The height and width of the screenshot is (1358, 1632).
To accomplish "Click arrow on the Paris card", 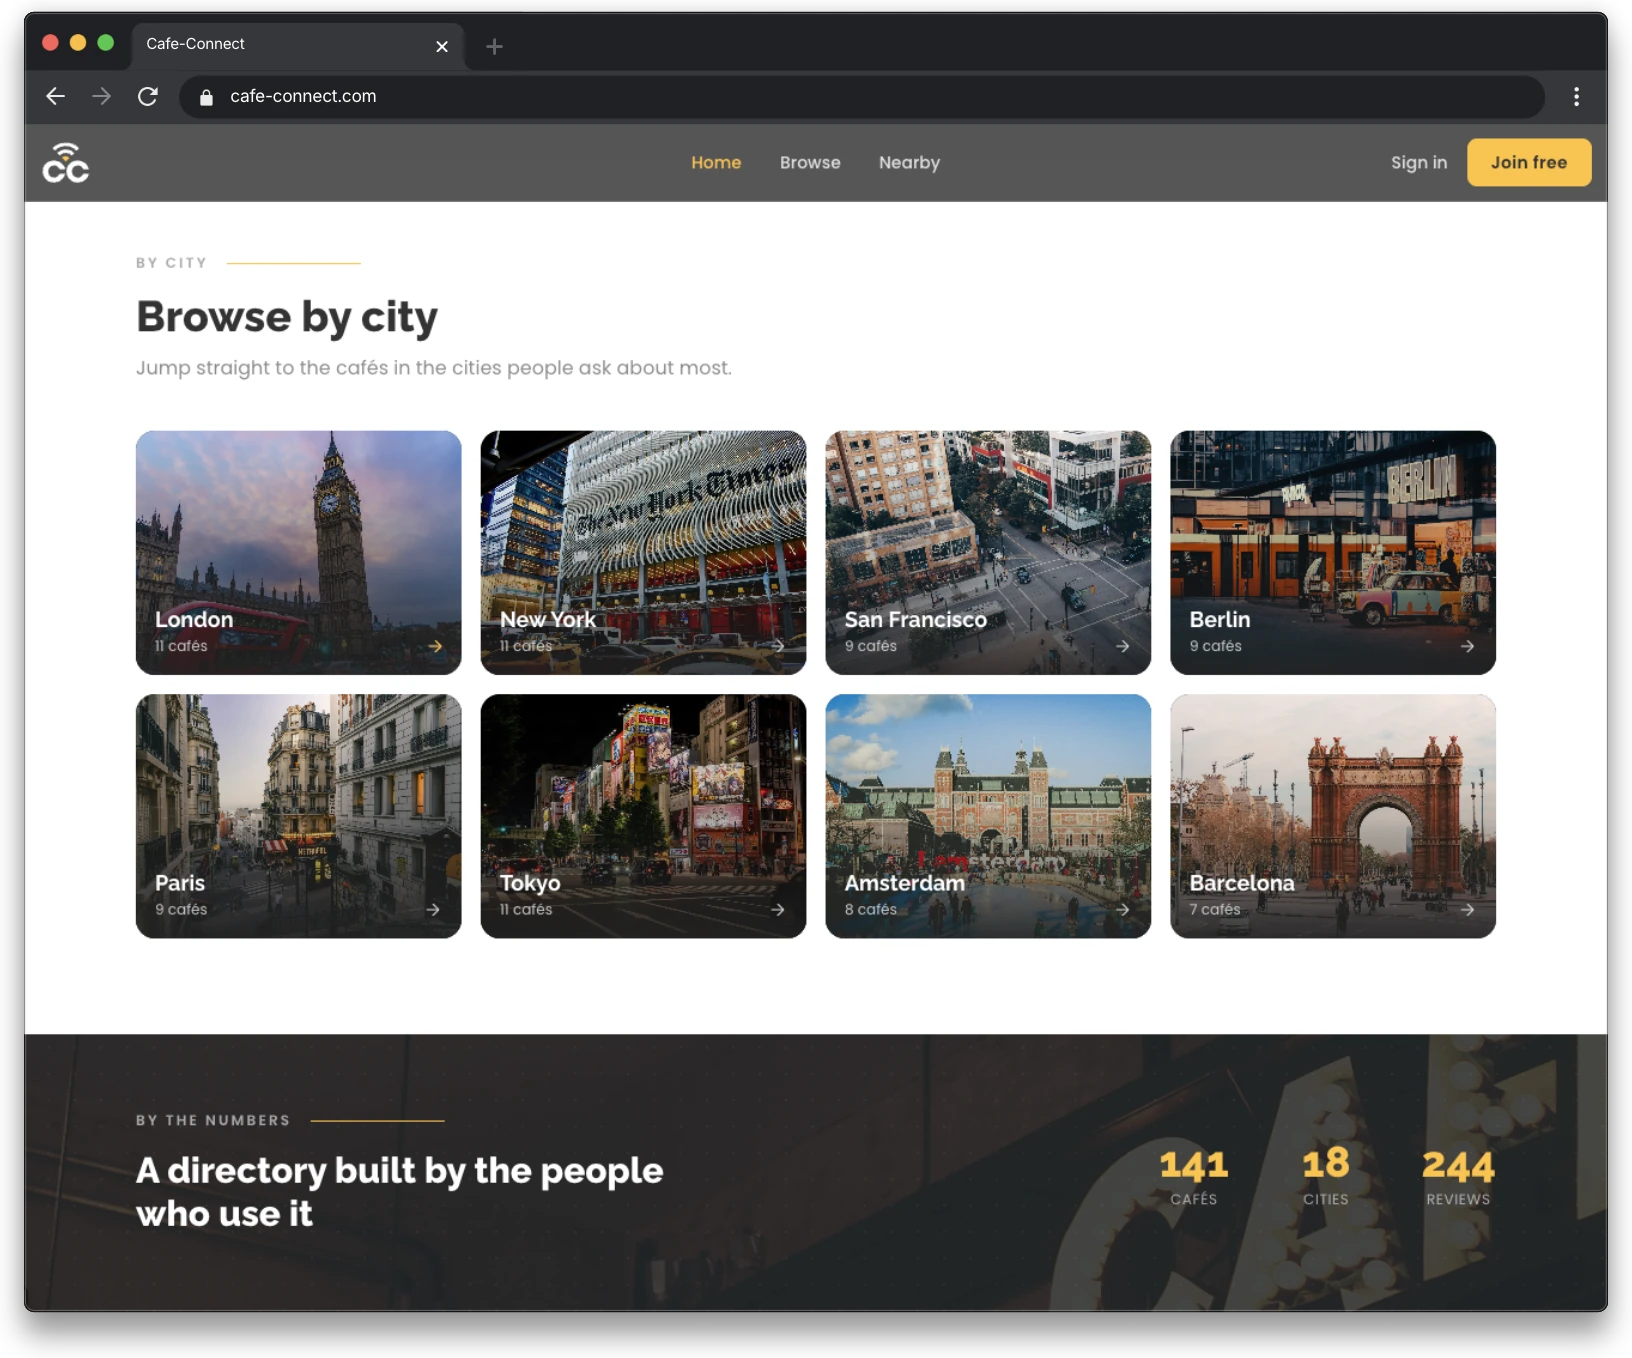I will point(433,909).
